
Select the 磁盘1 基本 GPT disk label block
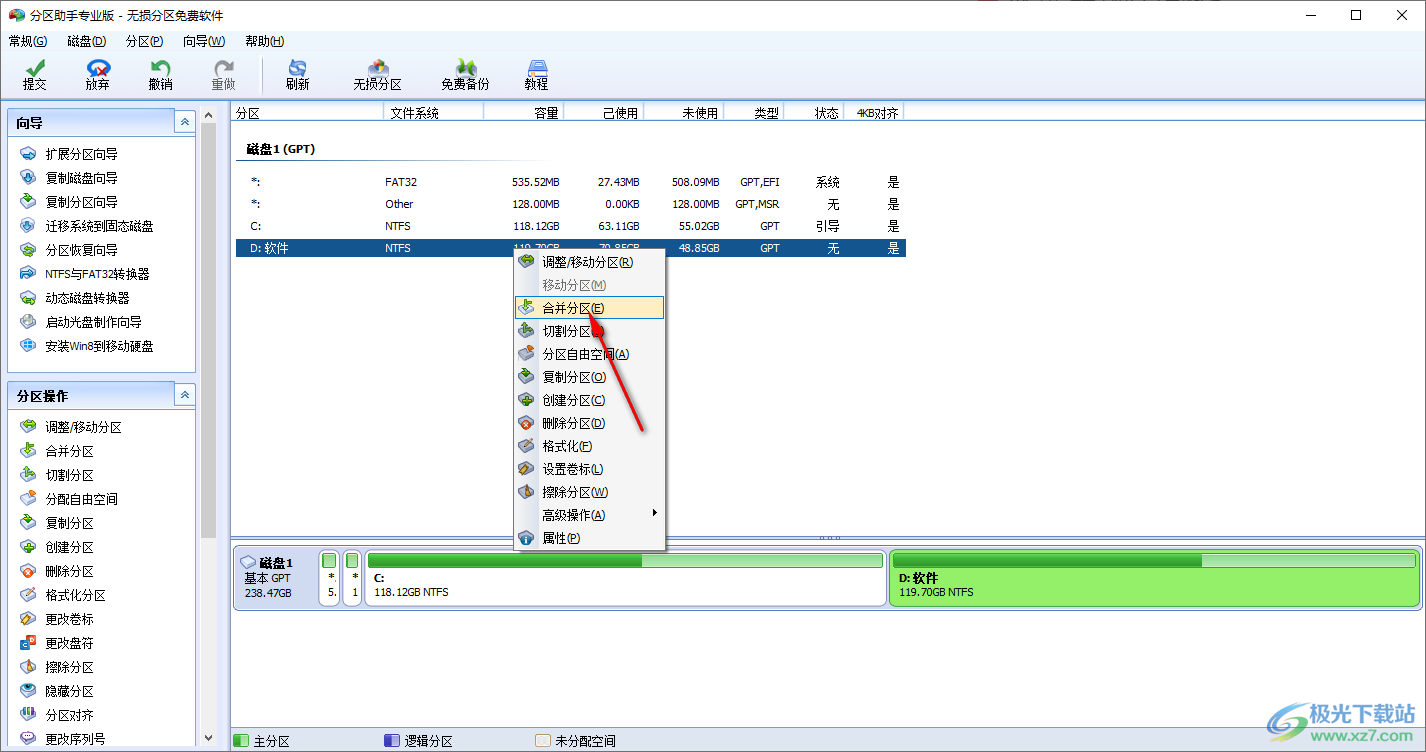tap(275, 578)
